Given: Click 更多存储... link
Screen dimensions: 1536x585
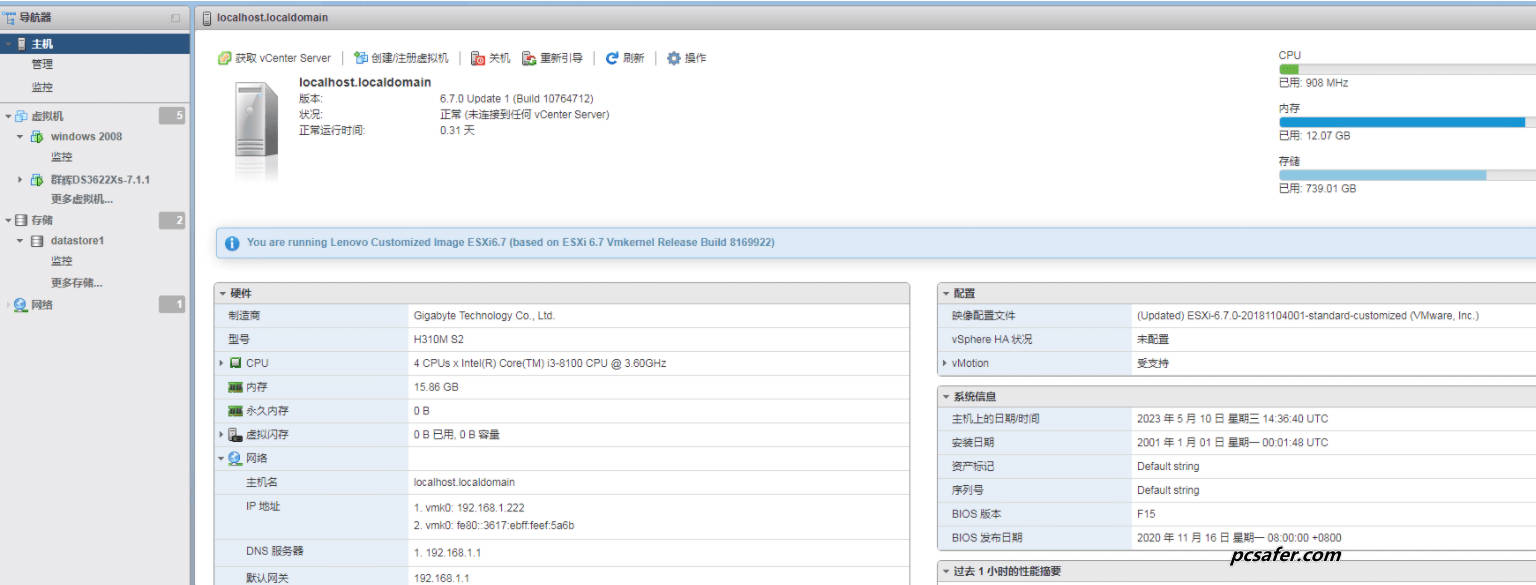Looking at the screenshot, I should coord(77,283).
